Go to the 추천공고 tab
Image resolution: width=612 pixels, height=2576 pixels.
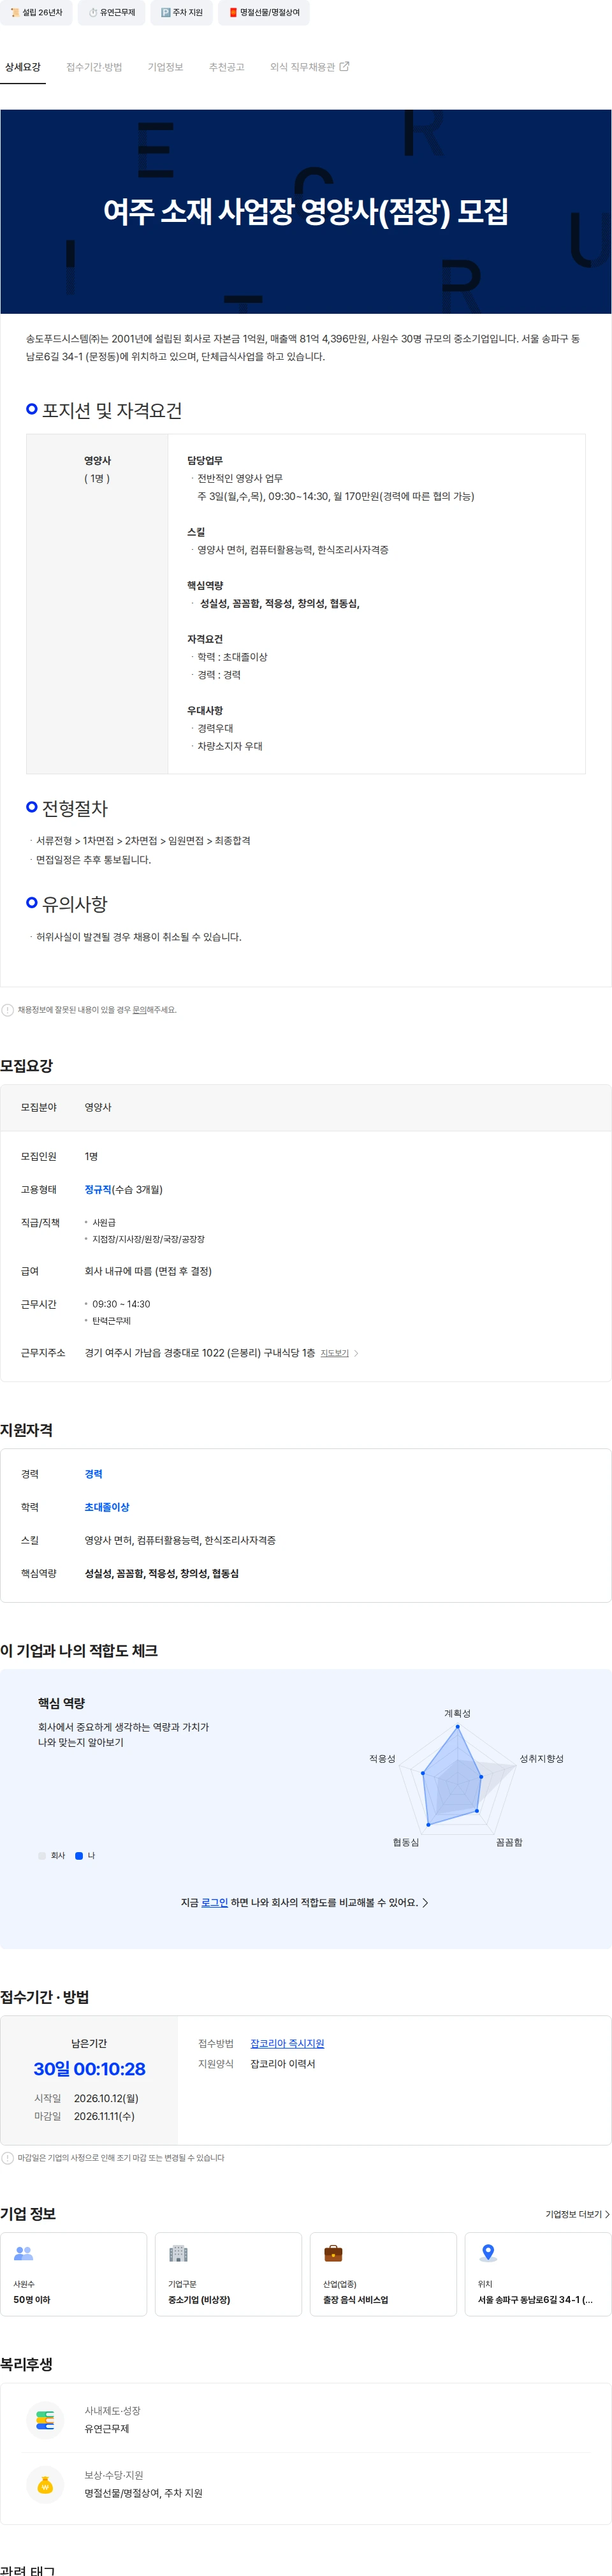[x=226, y=67]
